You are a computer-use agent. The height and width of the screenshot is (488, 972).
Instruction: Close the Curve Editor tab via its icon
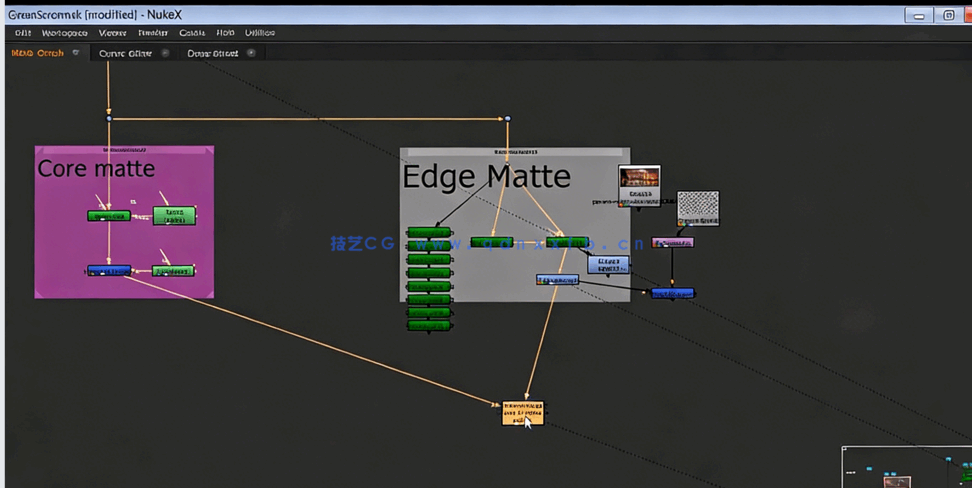click(x=165, y=53)
